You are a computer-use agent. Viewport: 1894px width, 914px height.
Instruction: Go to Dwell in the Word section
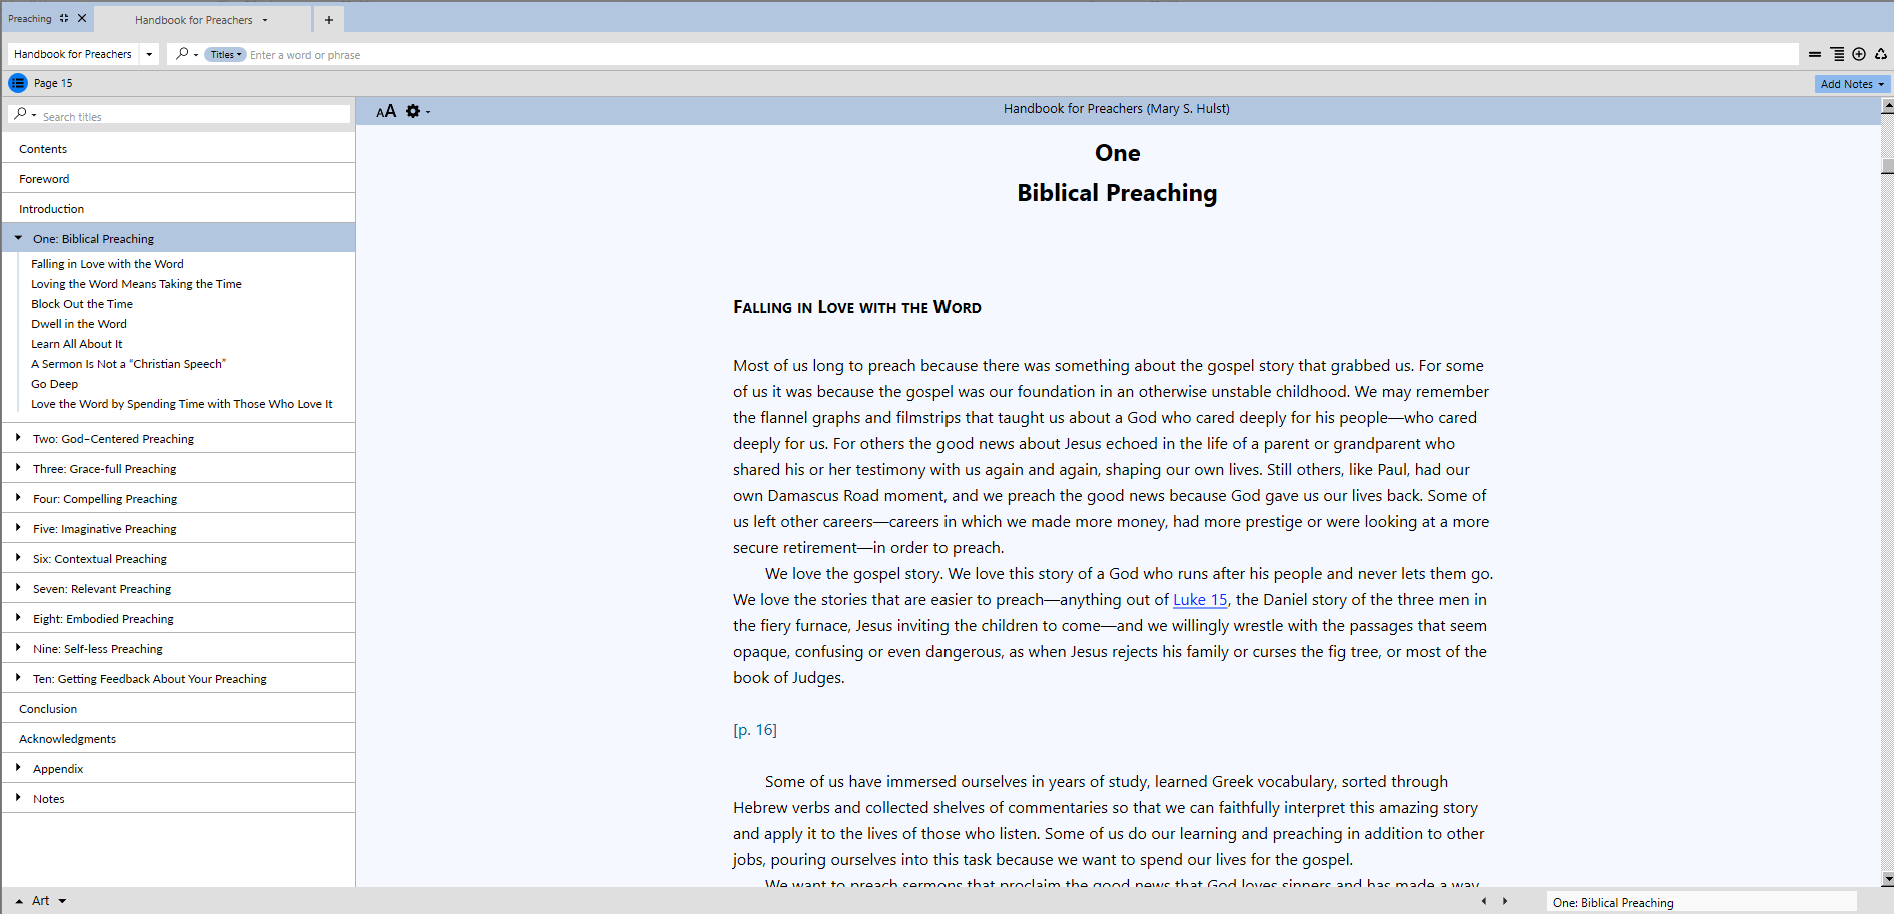(79, 324)
